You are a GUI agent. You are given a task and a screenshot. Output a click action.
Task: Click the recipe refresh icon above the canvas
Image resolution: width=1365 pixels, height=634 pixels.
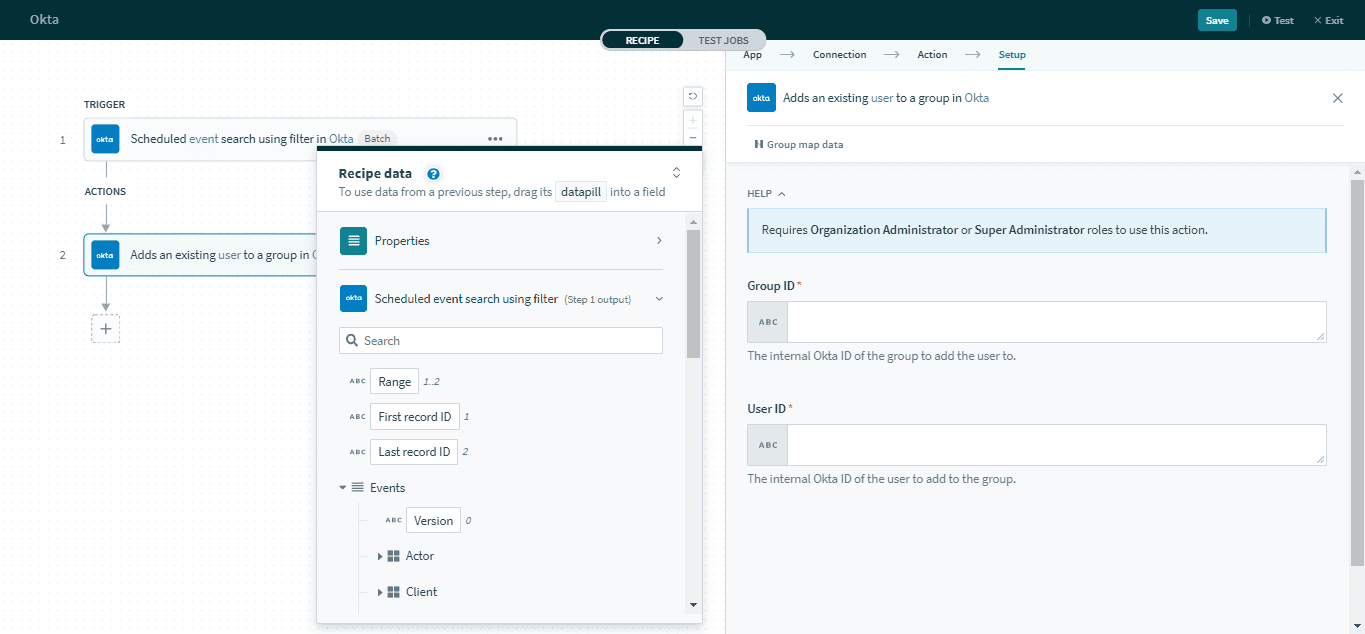coord(692,96)
